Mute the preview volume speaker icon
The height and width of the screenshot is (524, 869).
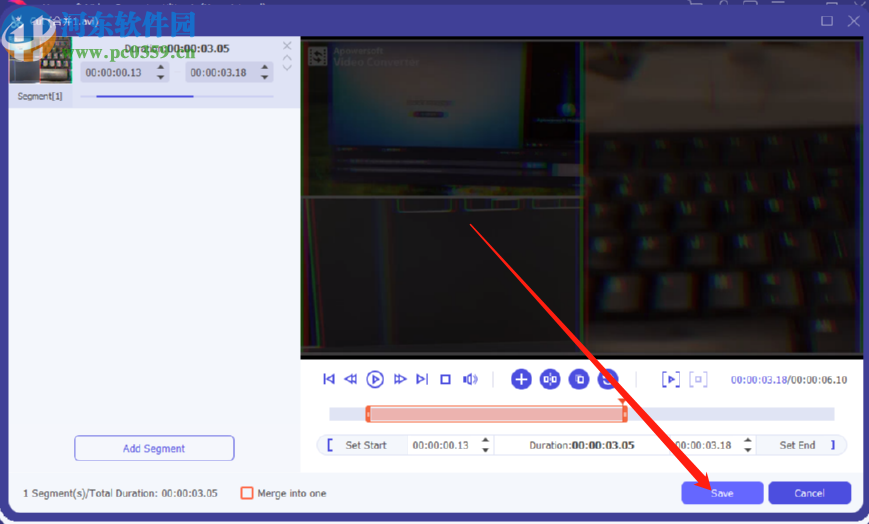pyautogui.click(x=470, y=379)
